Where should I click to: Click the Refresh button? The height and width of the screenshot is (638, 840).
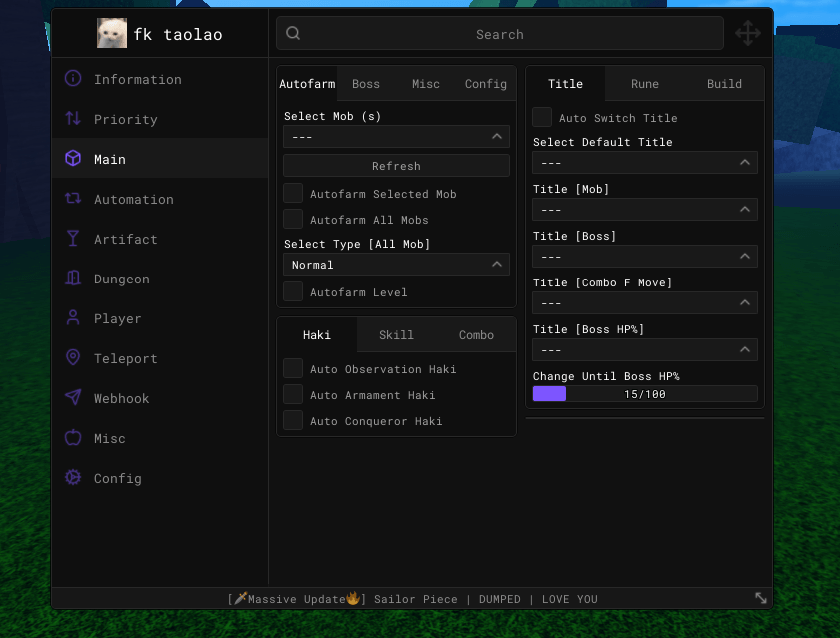tap(396, 166)
